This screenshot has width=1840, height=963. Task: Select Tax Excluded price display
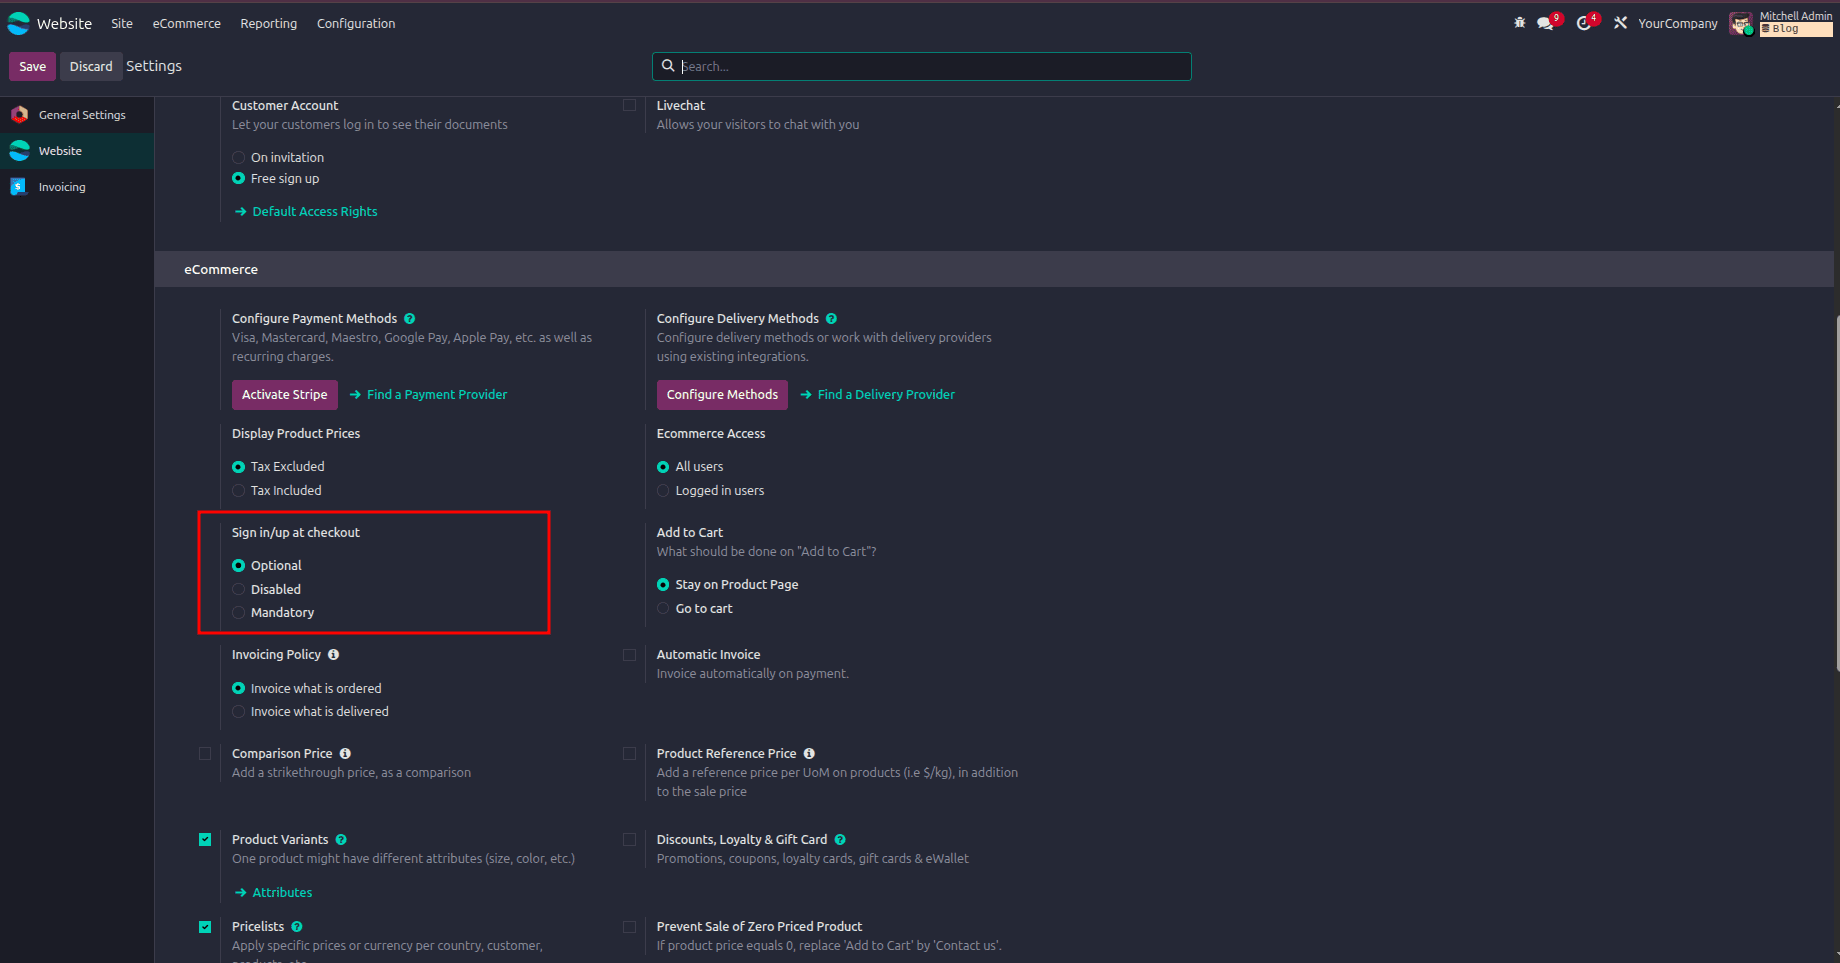[238, 467]
